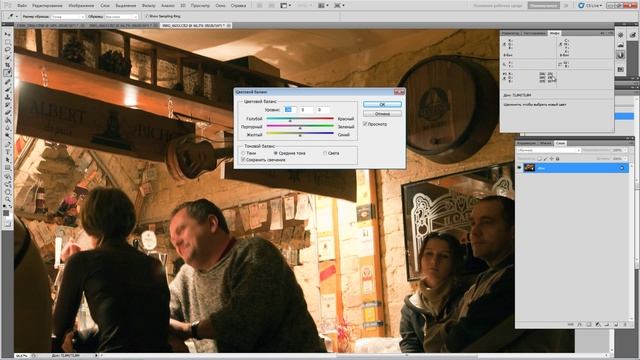Hide the layer using its eye icon
Viewport: 640px width, 360px height.
click(x=520, y=168)
